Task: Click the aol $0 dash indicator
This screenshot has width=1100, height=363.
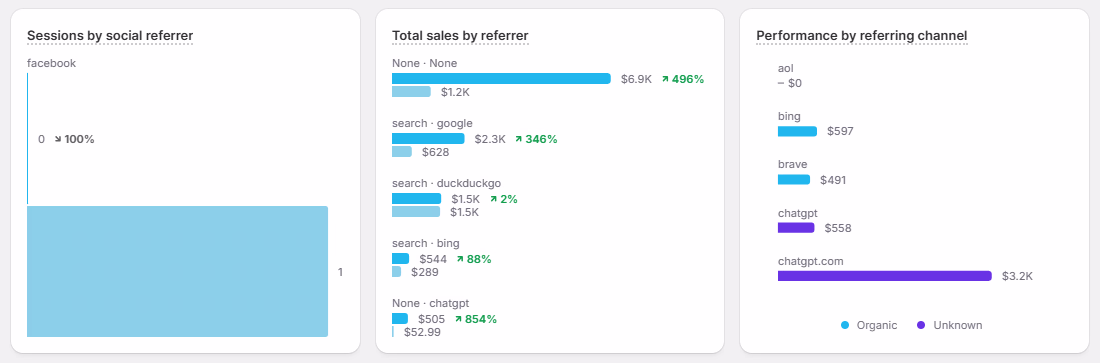Action: point(781,83)
